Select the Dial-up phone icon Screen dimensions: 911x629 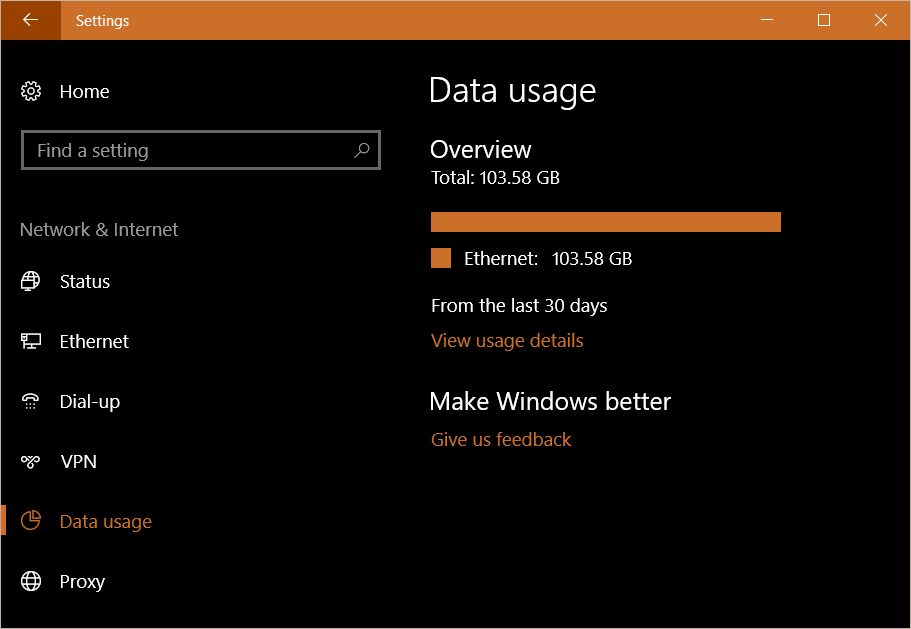[31, 401]
